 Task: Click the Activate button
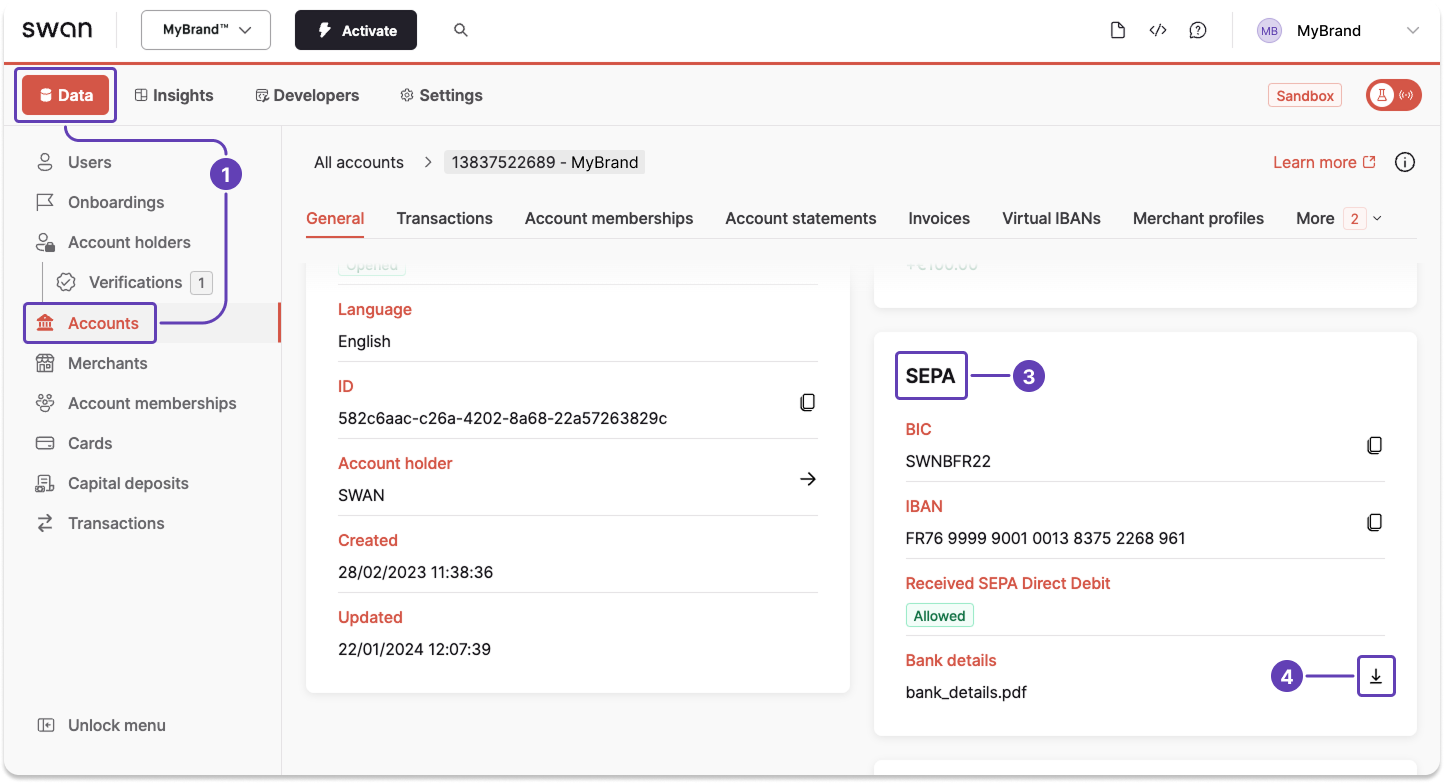355,30
